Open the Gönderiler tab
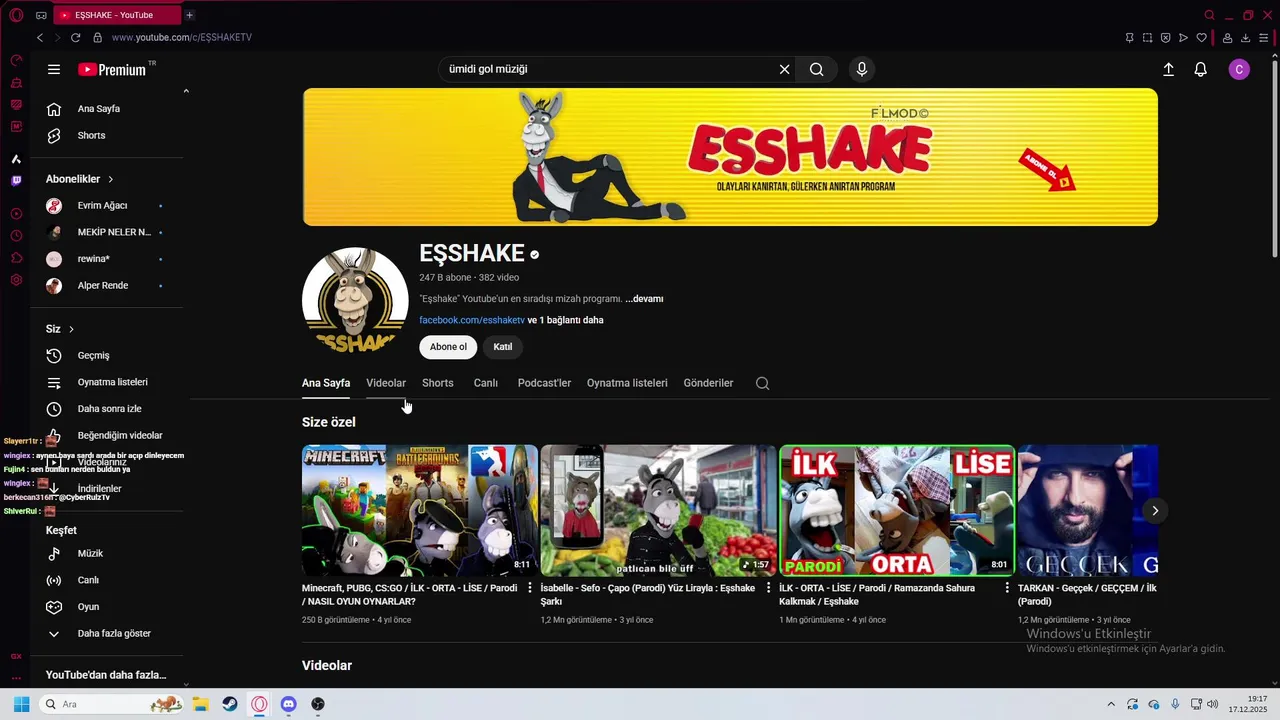Viewport: 1280px width, 720px height. pos(708,383)
